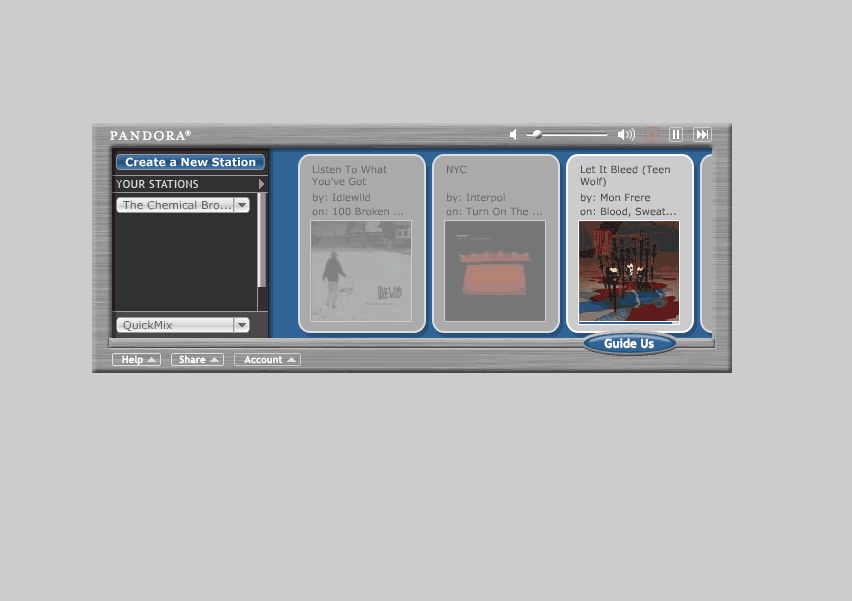Adjust the volume slider knob
Image resolution: width=852 pixels, height=601 pixels.
(x=537, y=134)
